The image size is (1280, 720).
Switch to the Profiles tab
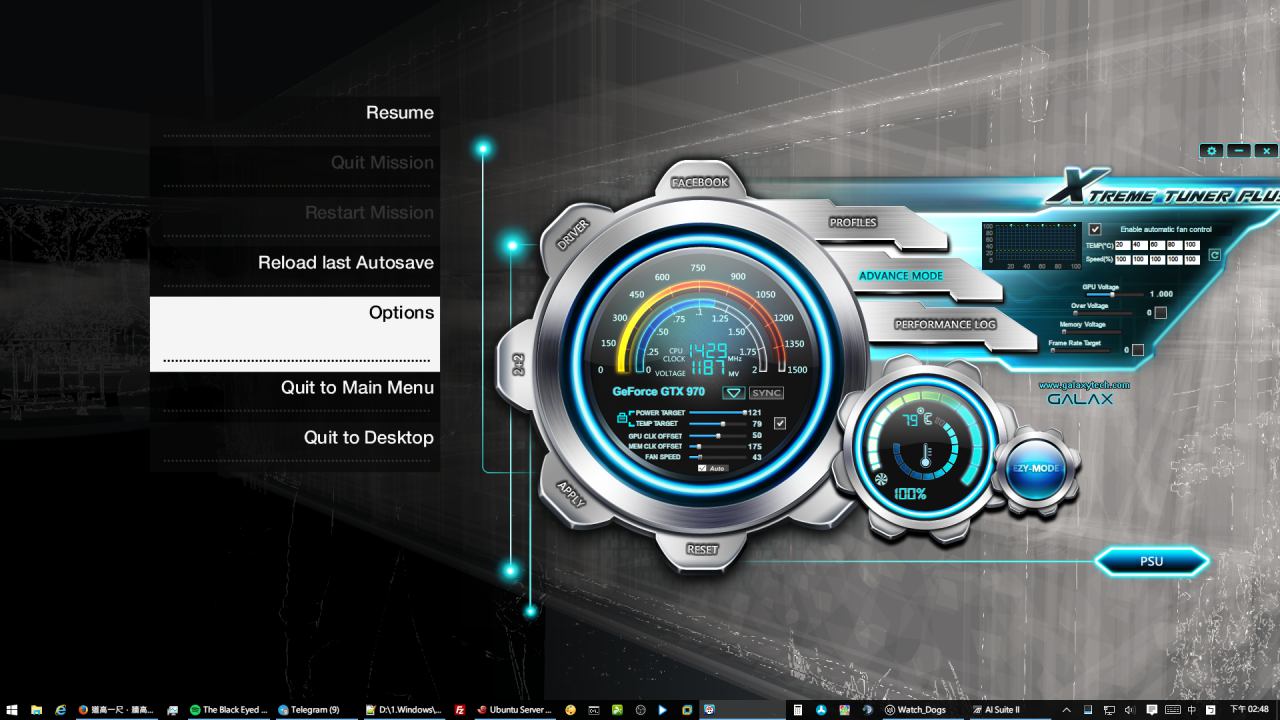[852, 223]
